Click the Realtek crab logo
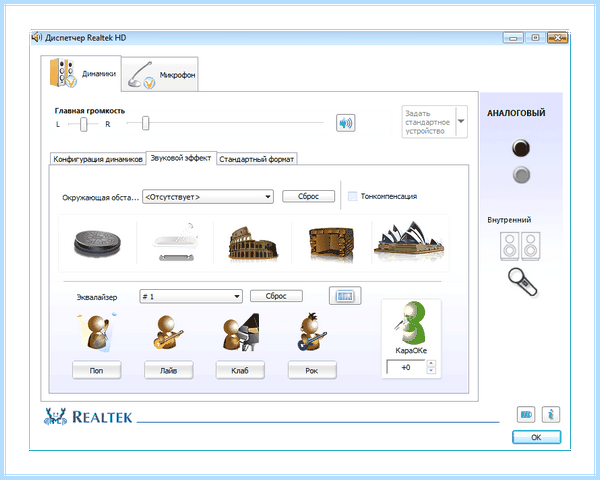The image size is (600, 480). tap(55, 416)
